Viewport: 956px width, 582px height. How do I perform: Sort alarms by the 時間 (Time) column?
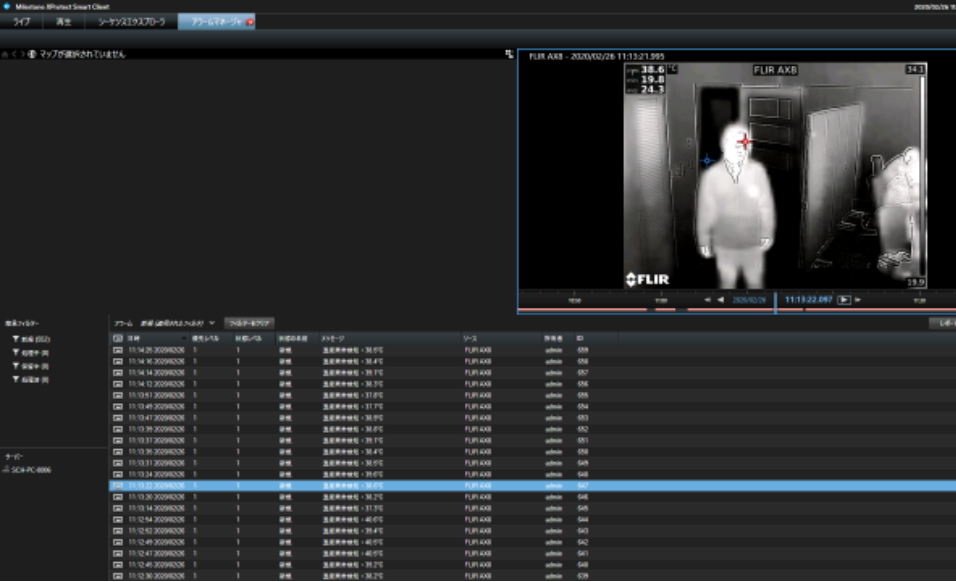pyautogui.click(x=155, y=338)
